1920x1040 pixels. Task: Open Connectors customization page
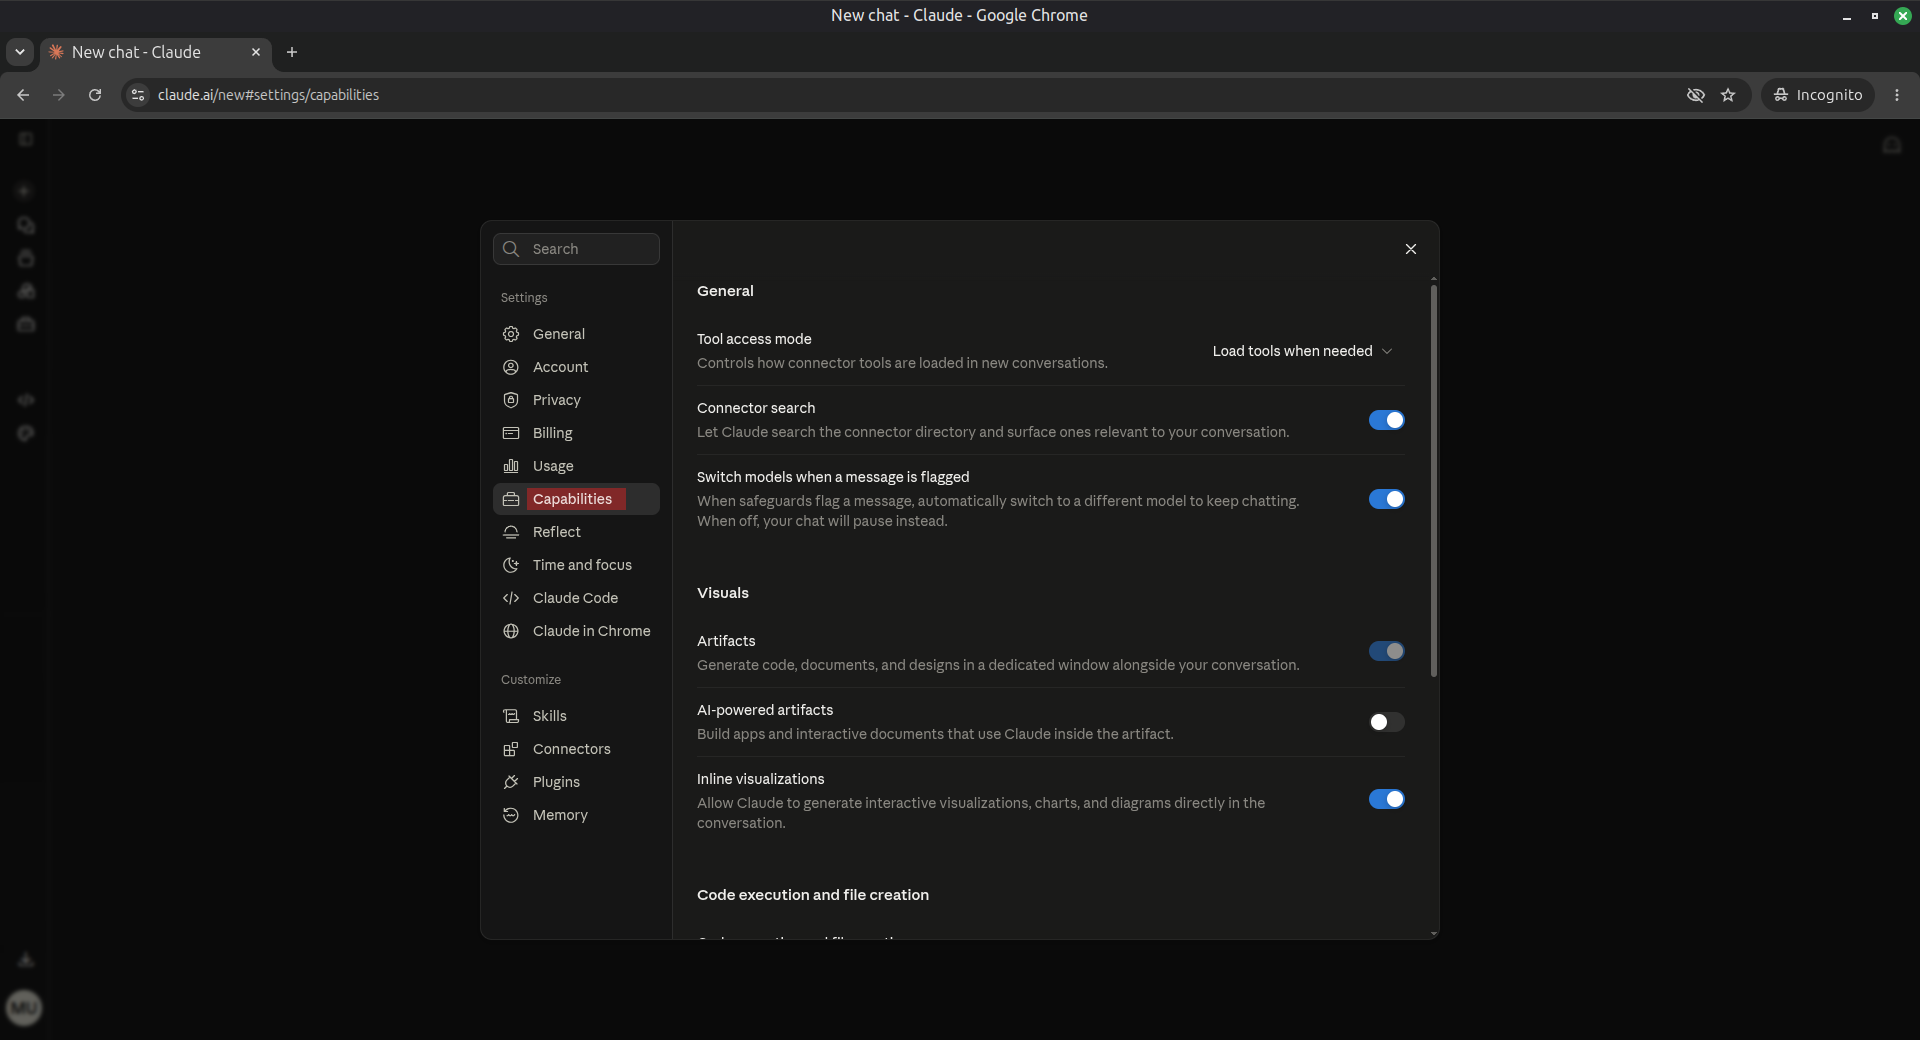(576, 749)
